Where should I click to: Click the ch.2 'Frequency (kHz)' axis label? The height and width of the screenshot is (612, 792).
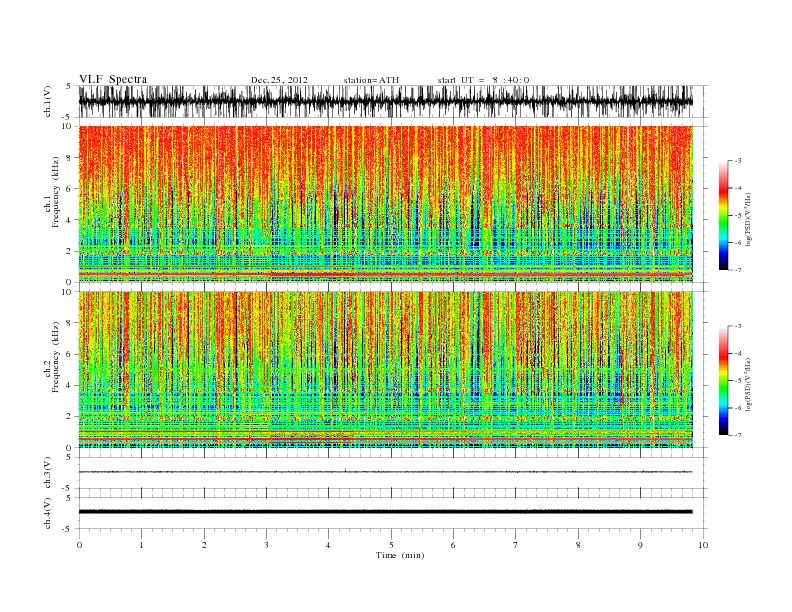[56, 357]
